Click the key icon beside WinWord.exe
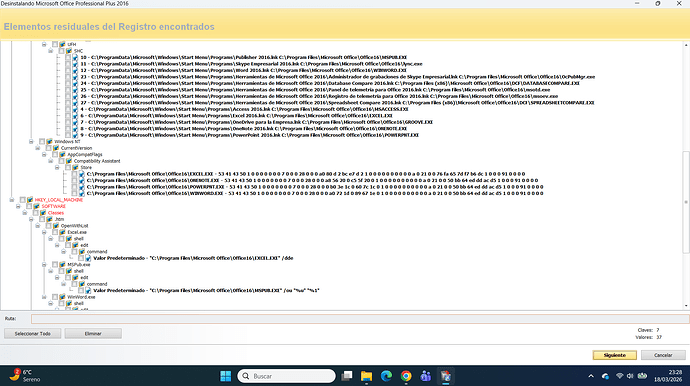 pyautogui.click(x=62, y=297)
